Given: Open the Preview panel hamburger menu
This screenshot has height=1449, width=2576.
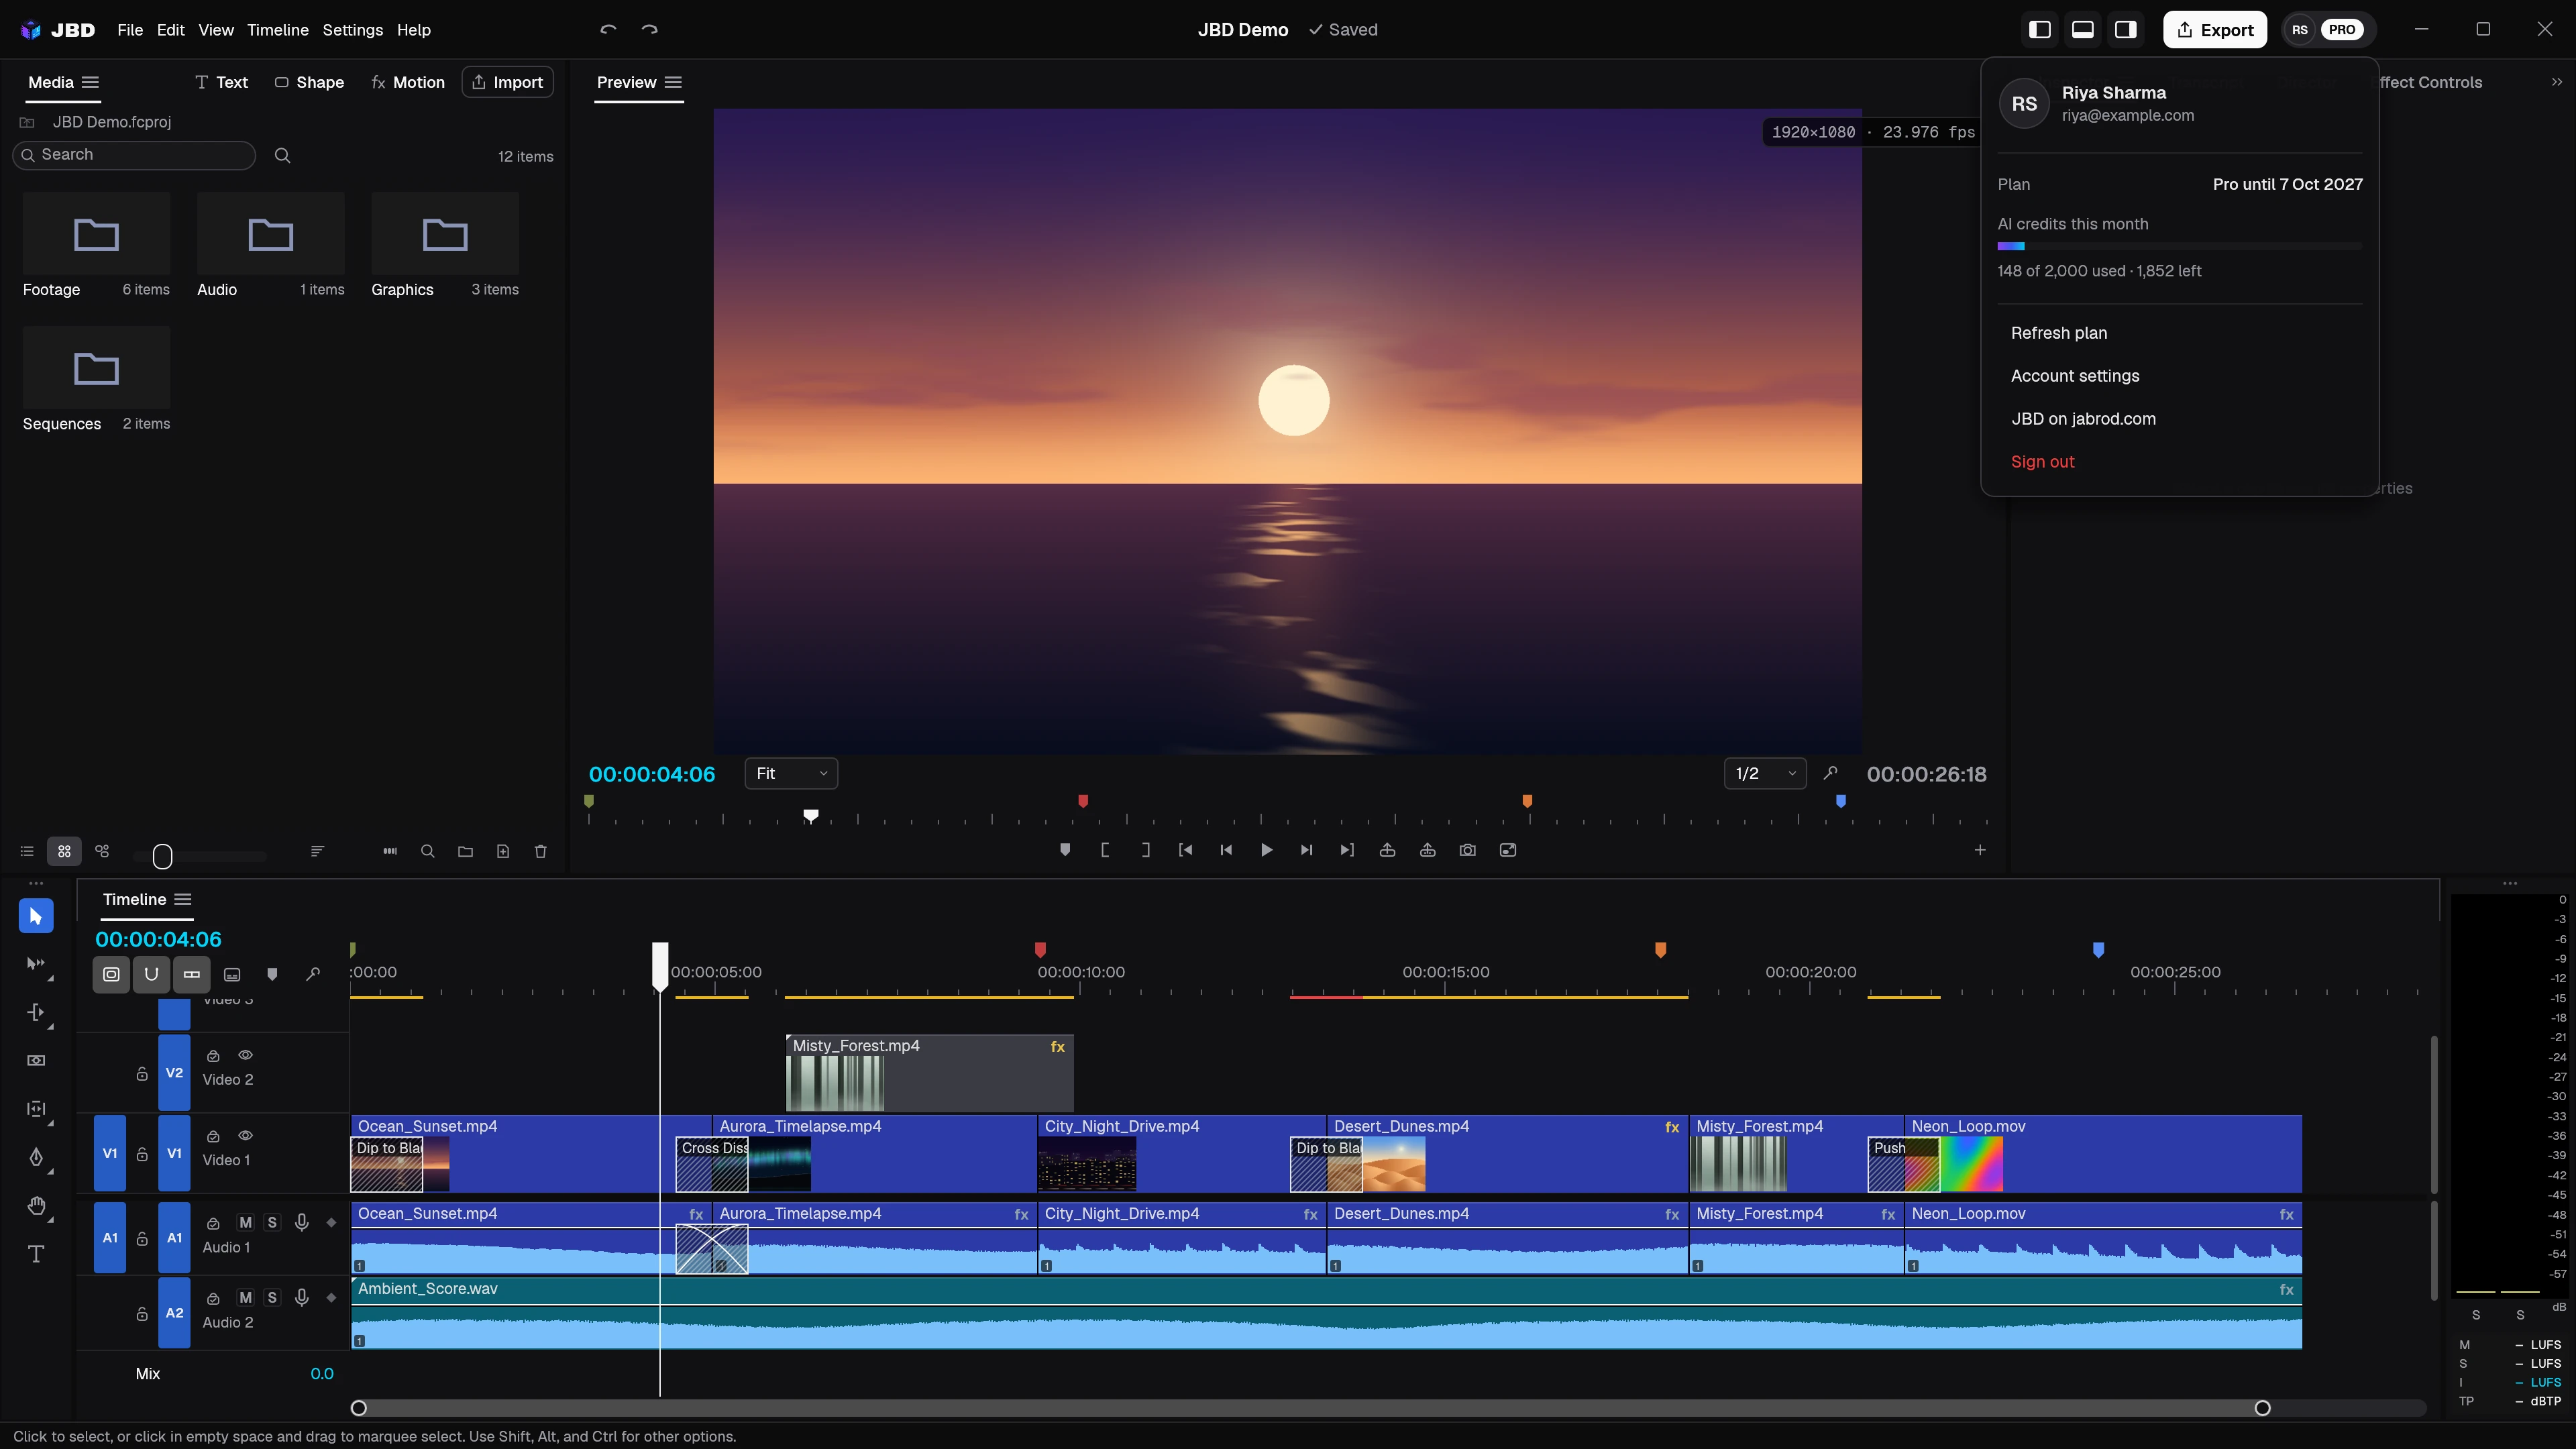Looking at the screenshot, I should [673, 82].
